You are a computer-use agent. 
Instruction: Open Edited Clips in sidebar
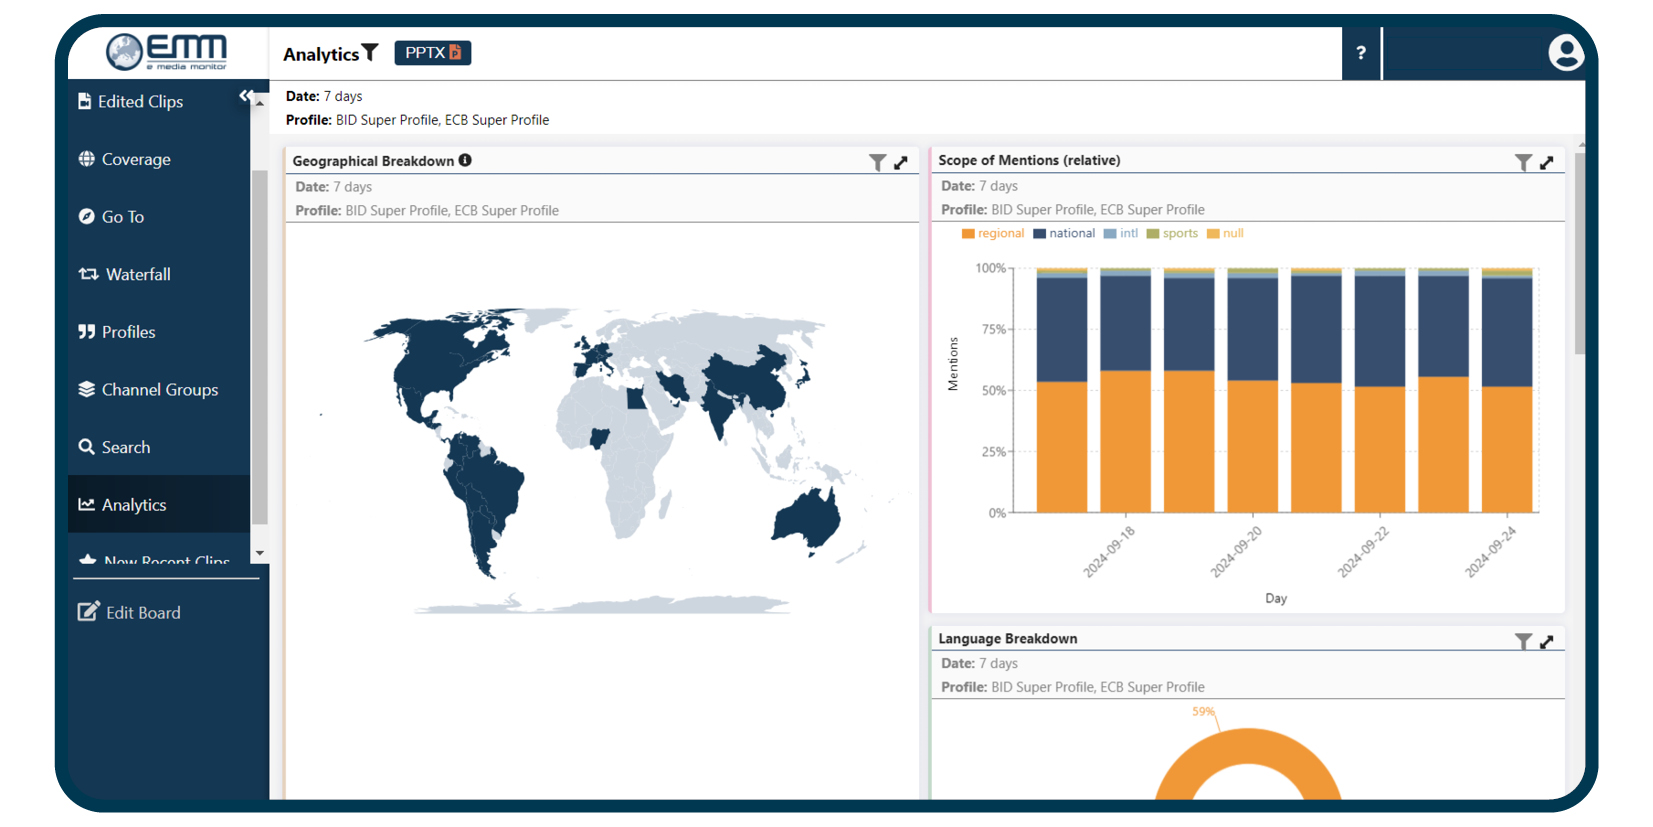(140, 102)
